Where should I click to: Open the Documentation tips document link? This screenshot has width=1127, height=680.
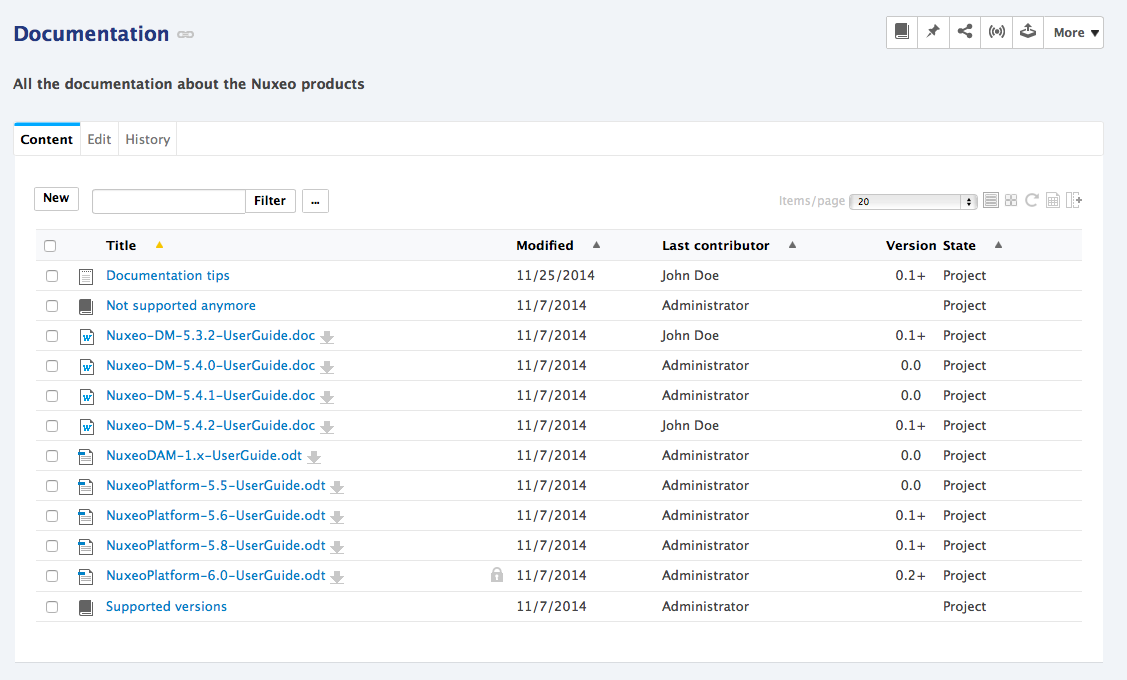point(168,275)
